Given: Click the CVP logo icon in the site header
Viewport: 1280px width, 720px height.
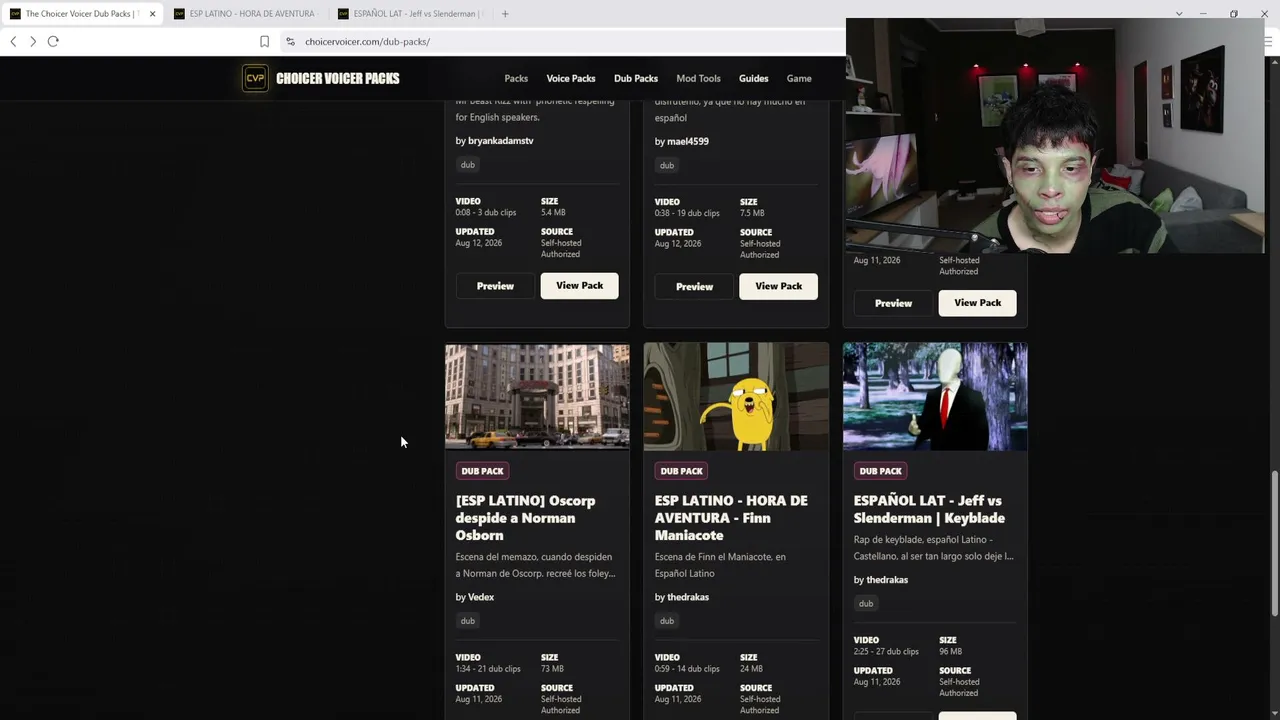Looking at the screenshot, I should pos(255,78).
